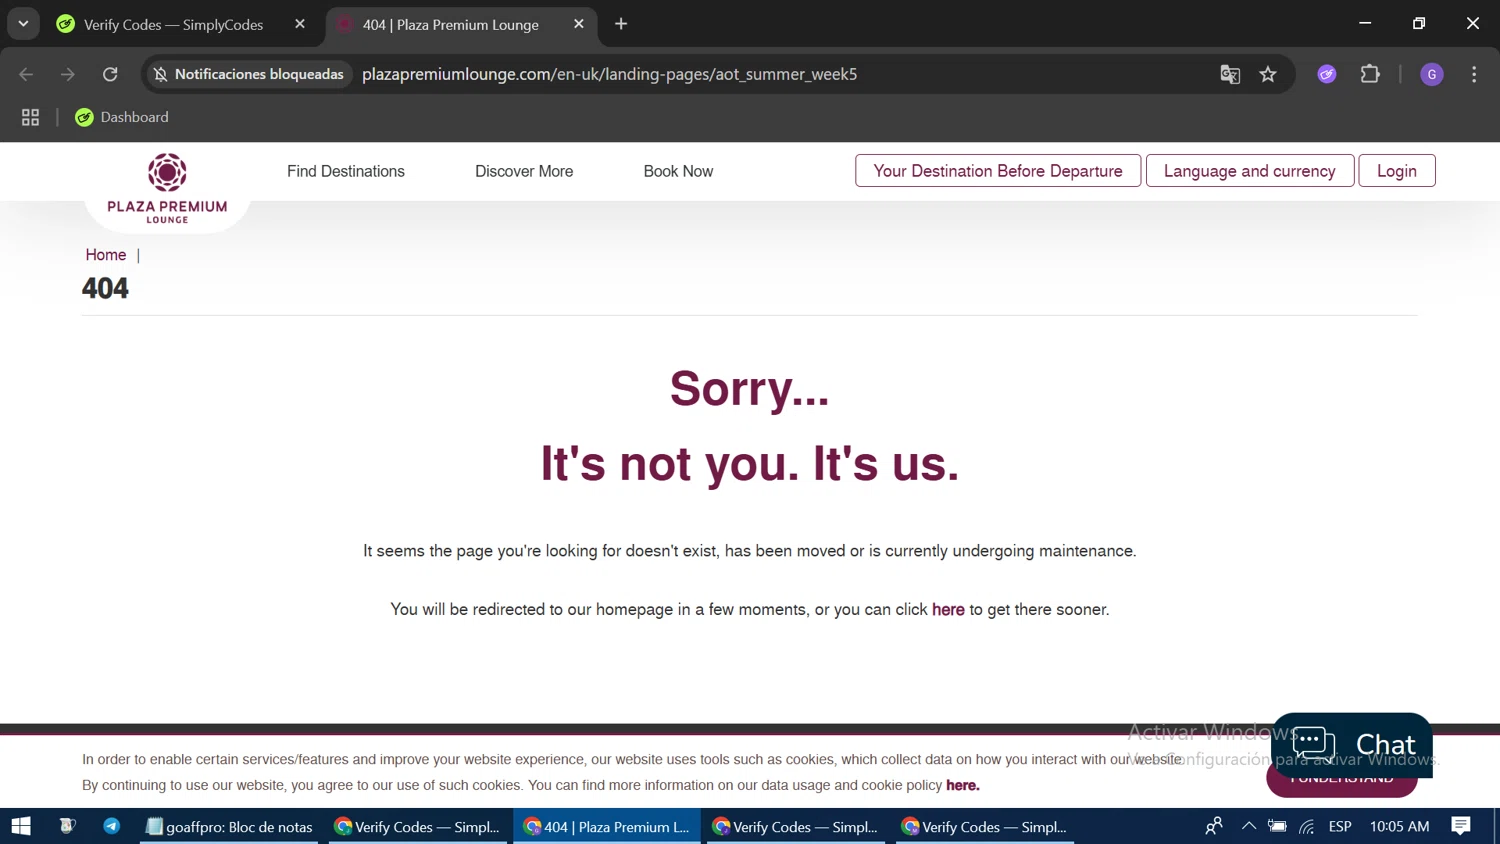Click the Home breadcrumb link

106,255
